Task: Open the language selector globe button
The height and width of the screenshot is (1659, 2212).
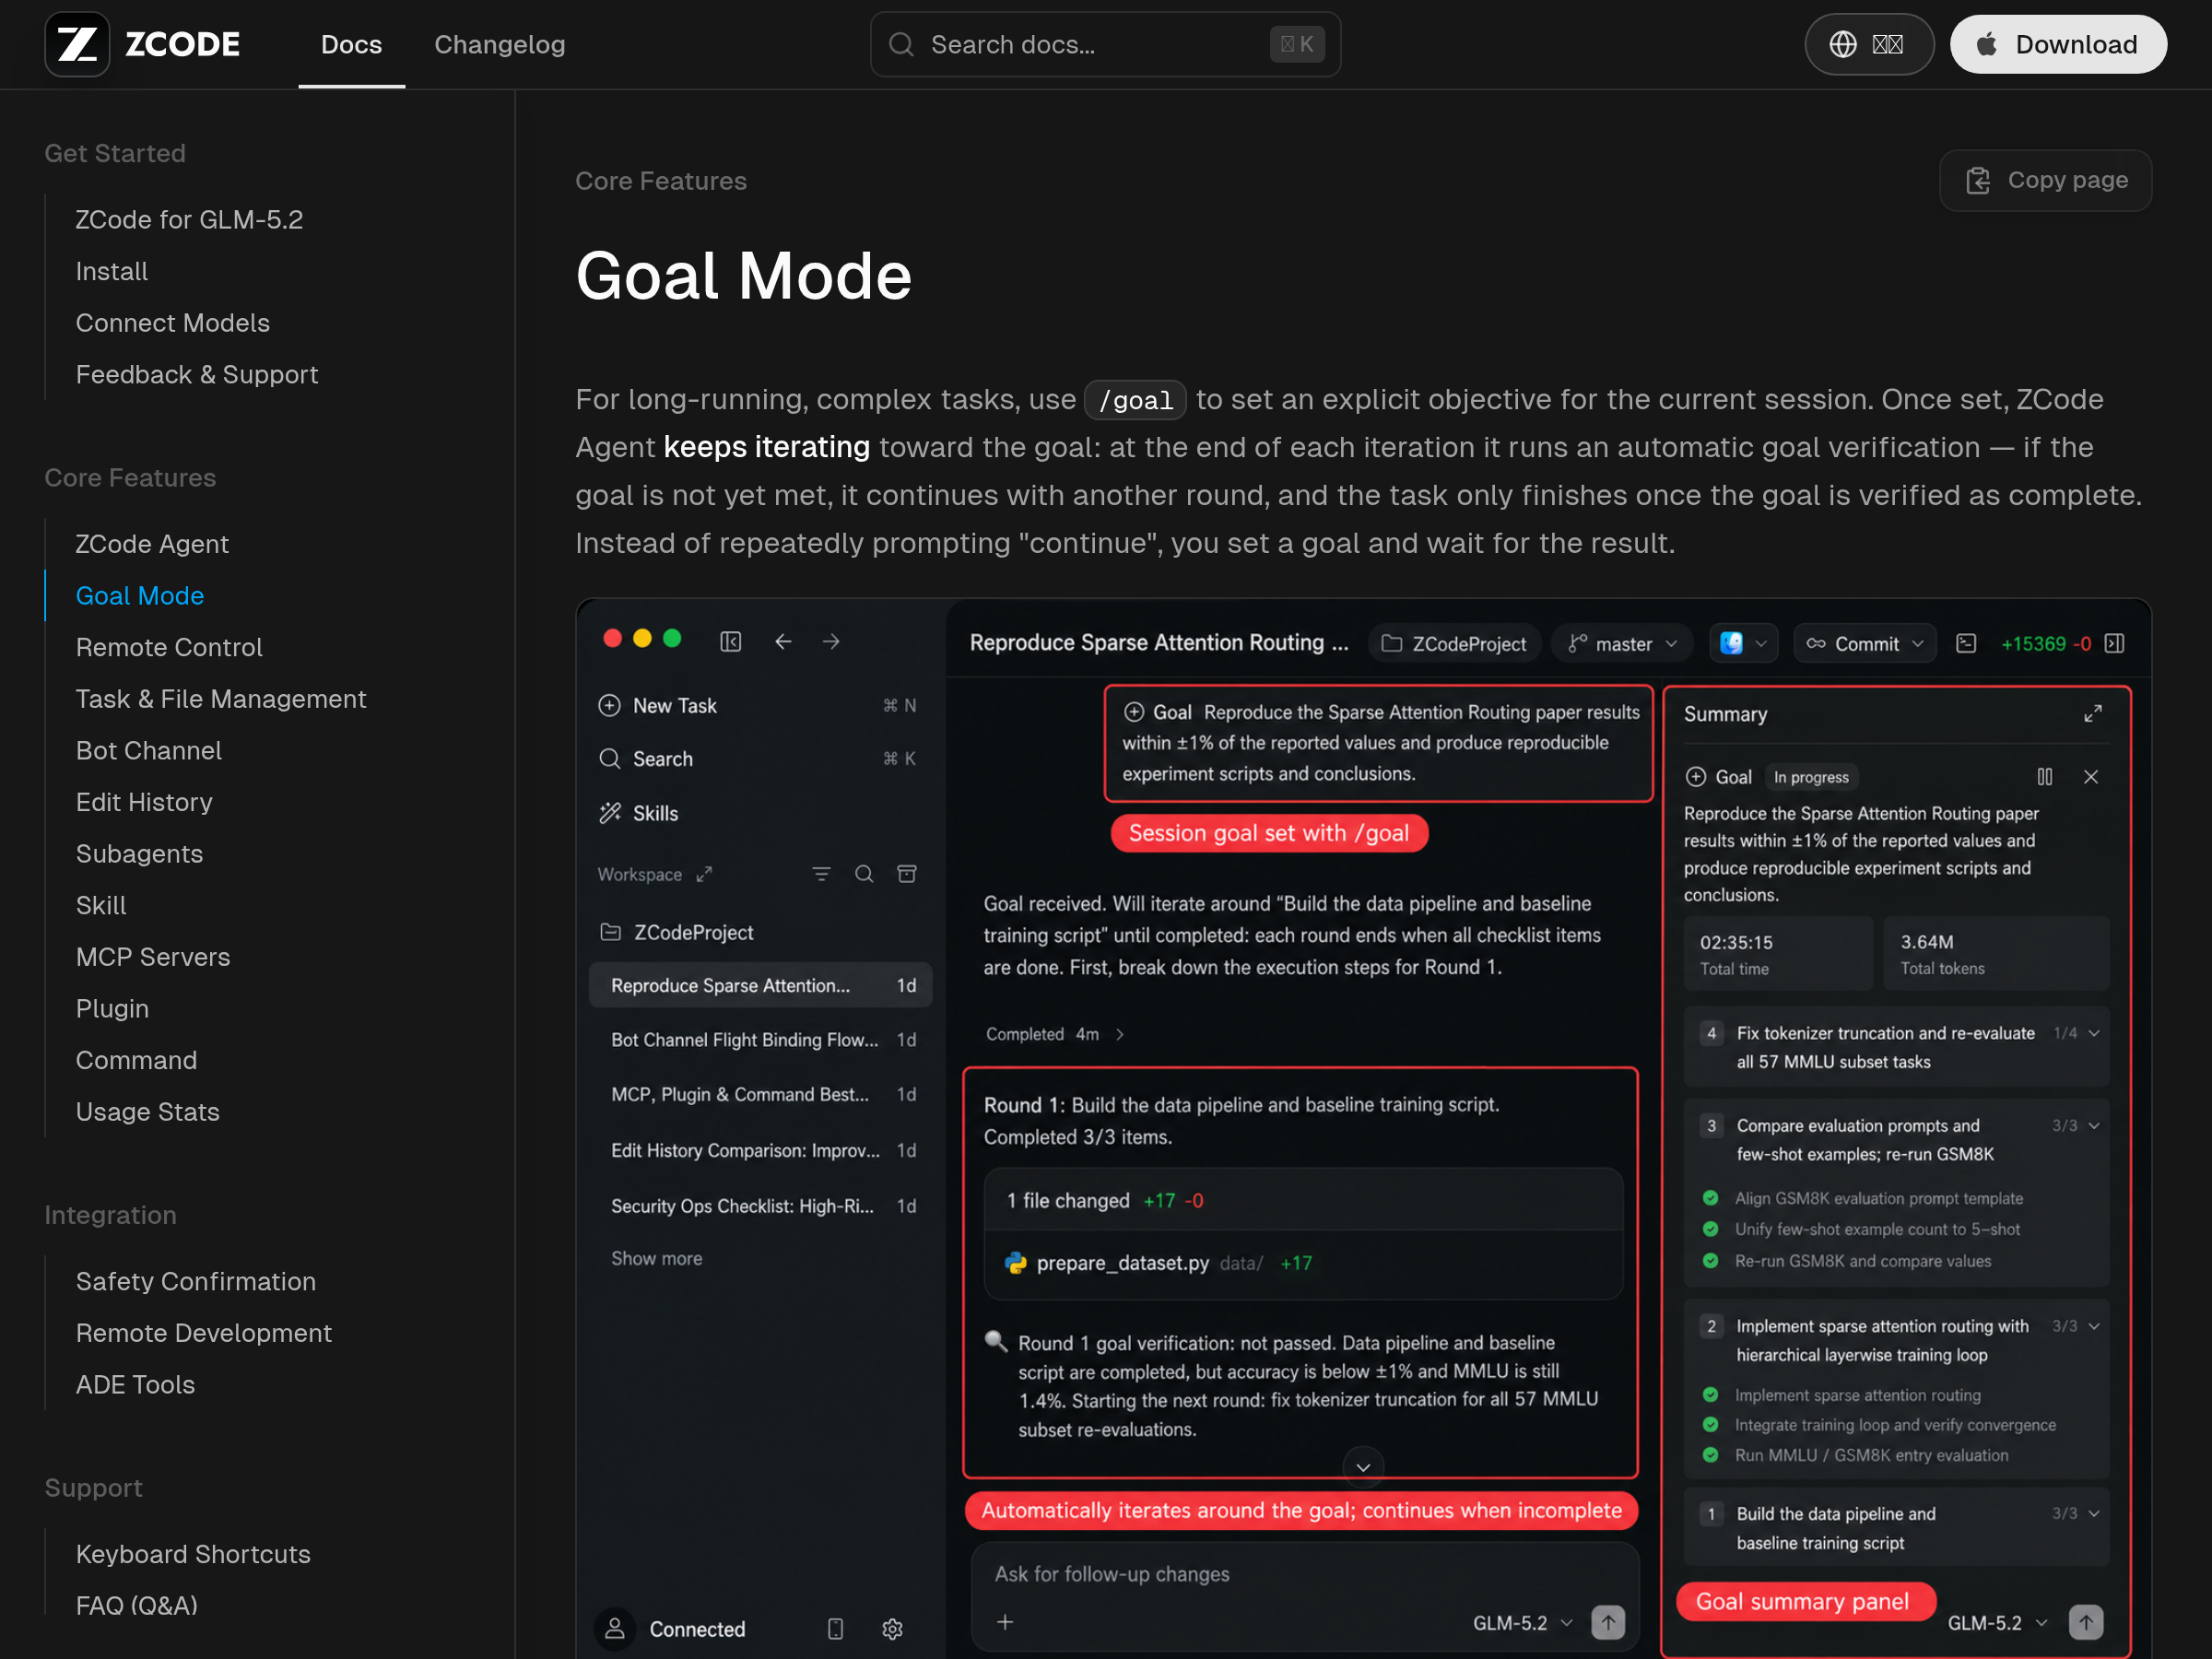Action: pyautogui.click(x=1868, y=44)
